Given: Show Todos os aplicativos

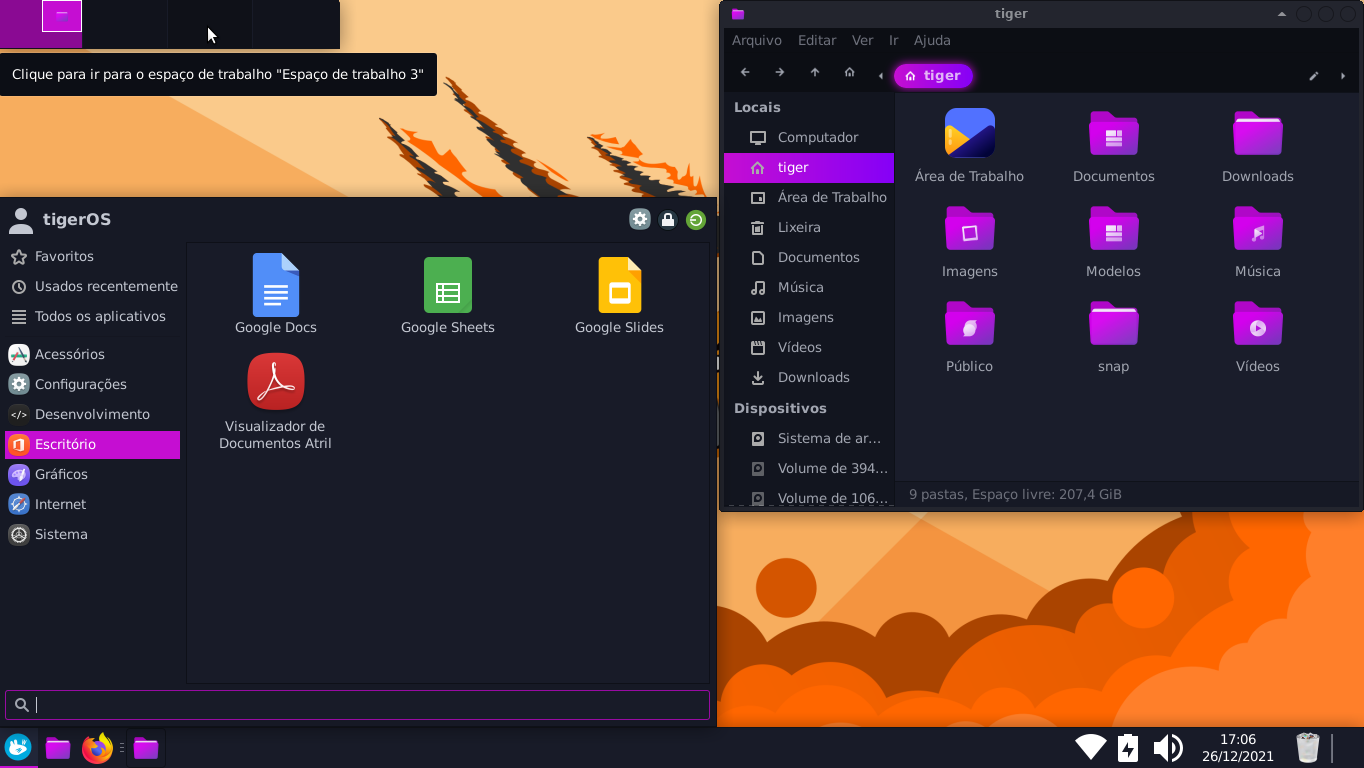Looking at the screenshot, I should point(93,316).
